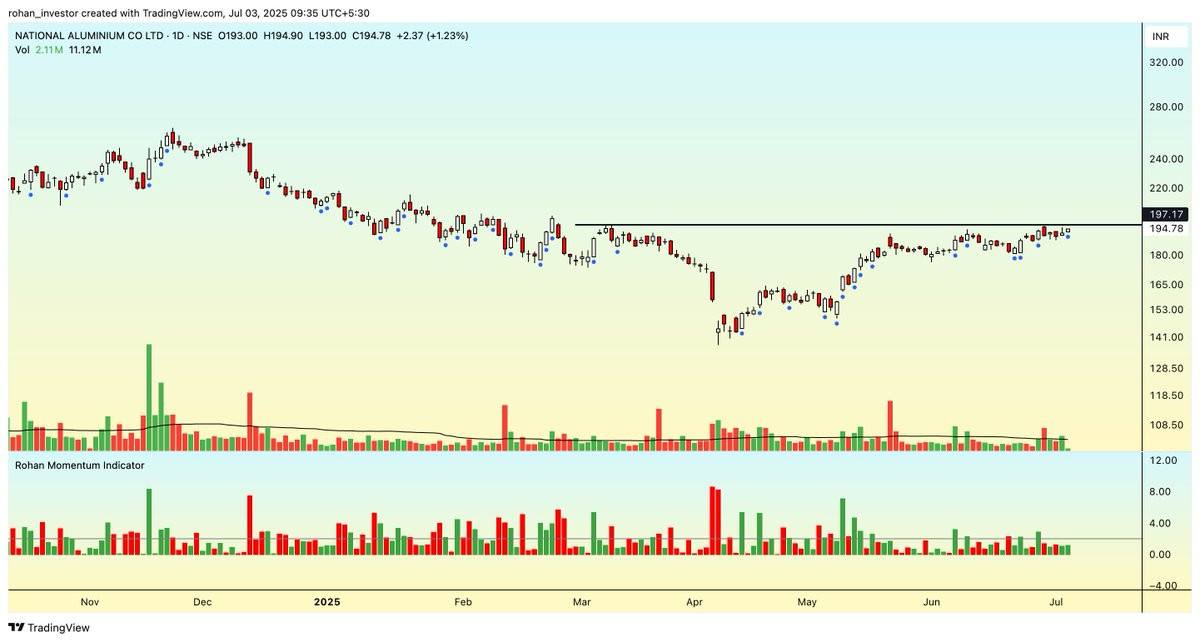This screenshot has width=1200, height=642.
Task: Click the 108.50 price axis label
Action: pyautogui.click(x=1168, y=425)
